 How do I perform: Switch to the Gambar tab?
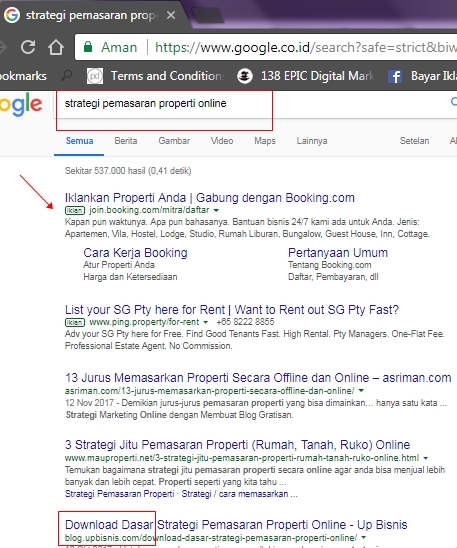174,141
